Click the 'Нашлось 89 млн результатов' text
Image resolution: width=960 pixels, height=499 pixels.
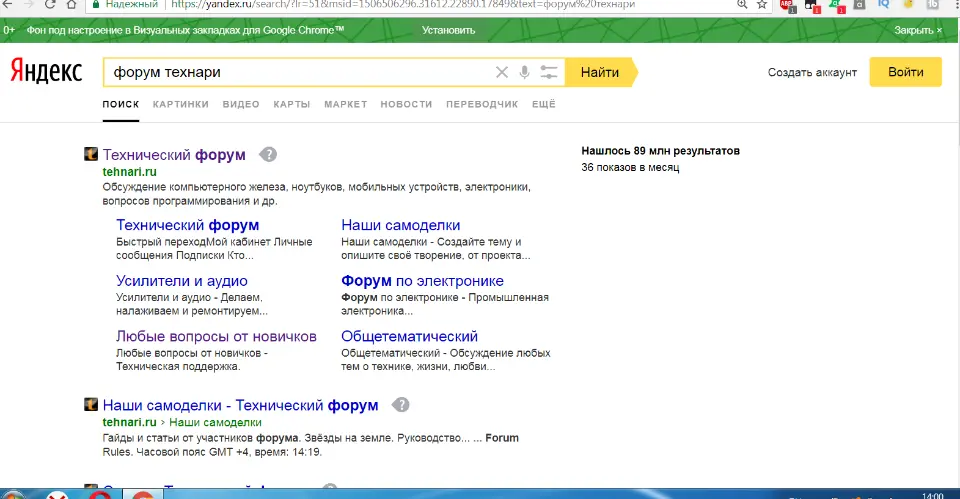[x=661, y=151]
